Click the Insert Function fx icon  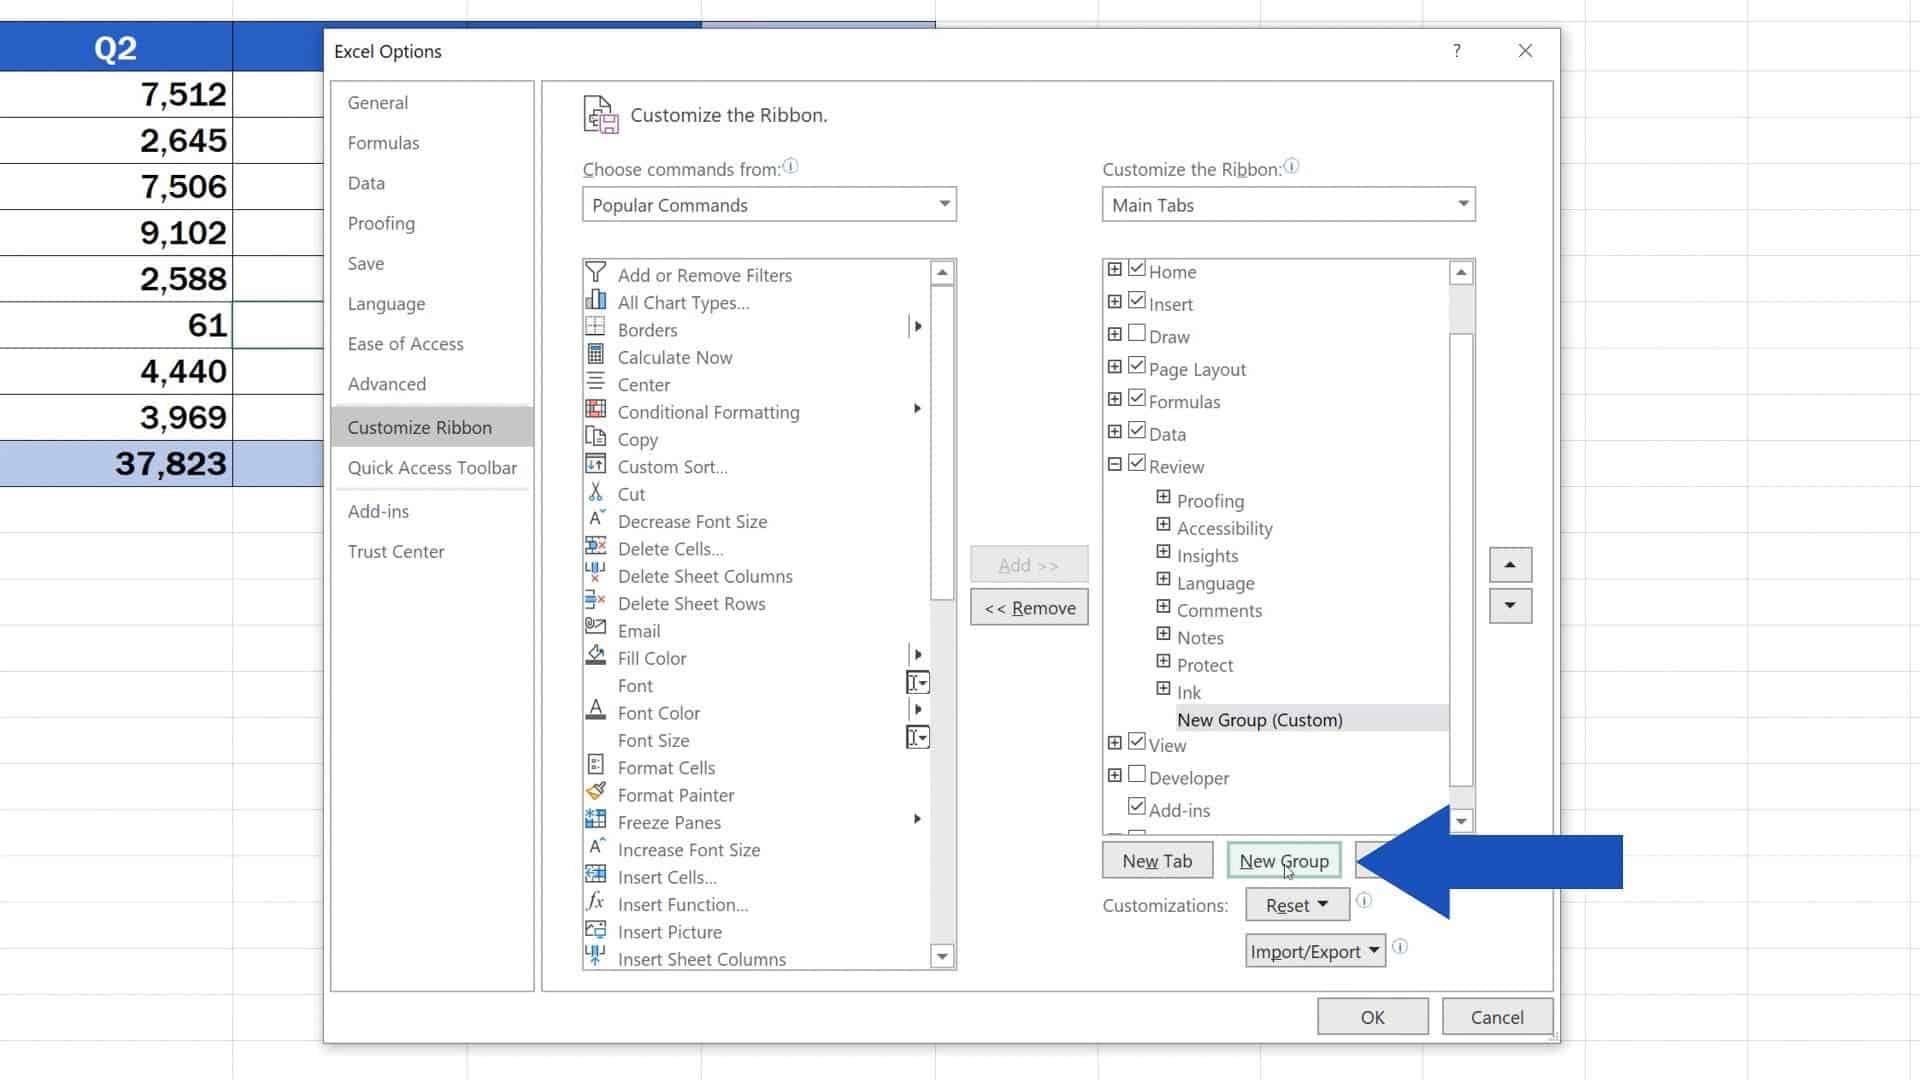tap(596, 901)
